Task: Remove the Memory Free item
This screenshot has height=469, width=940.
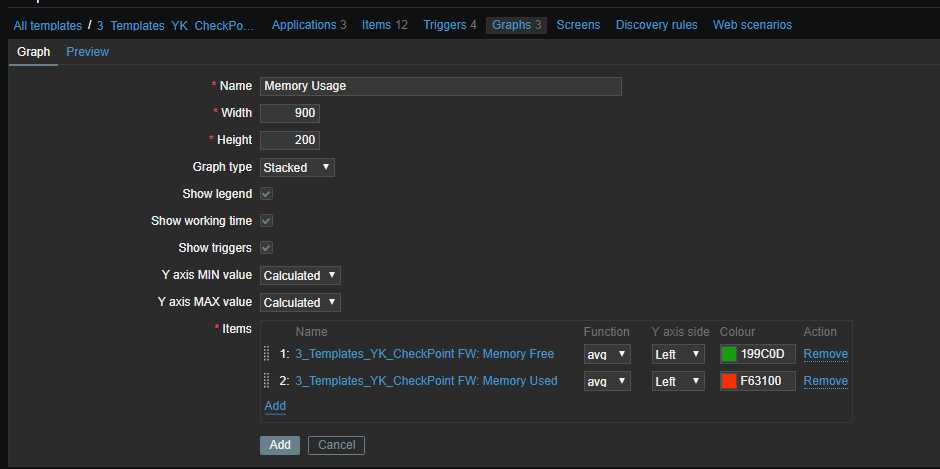Action: [825, 354]
